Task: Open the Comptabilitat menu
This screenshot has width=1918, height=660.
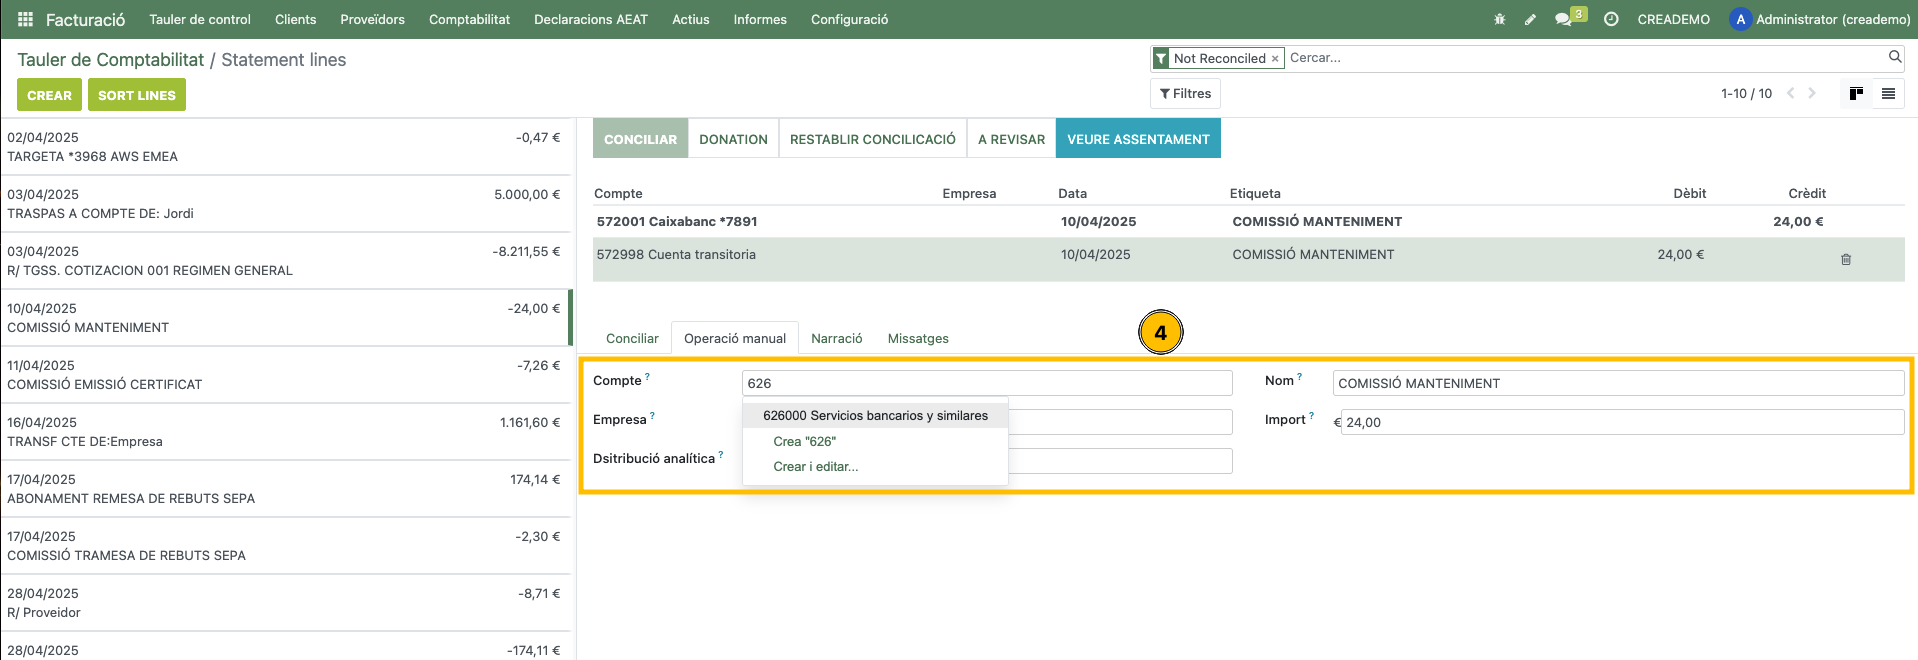Action: [x=469, y=19]
